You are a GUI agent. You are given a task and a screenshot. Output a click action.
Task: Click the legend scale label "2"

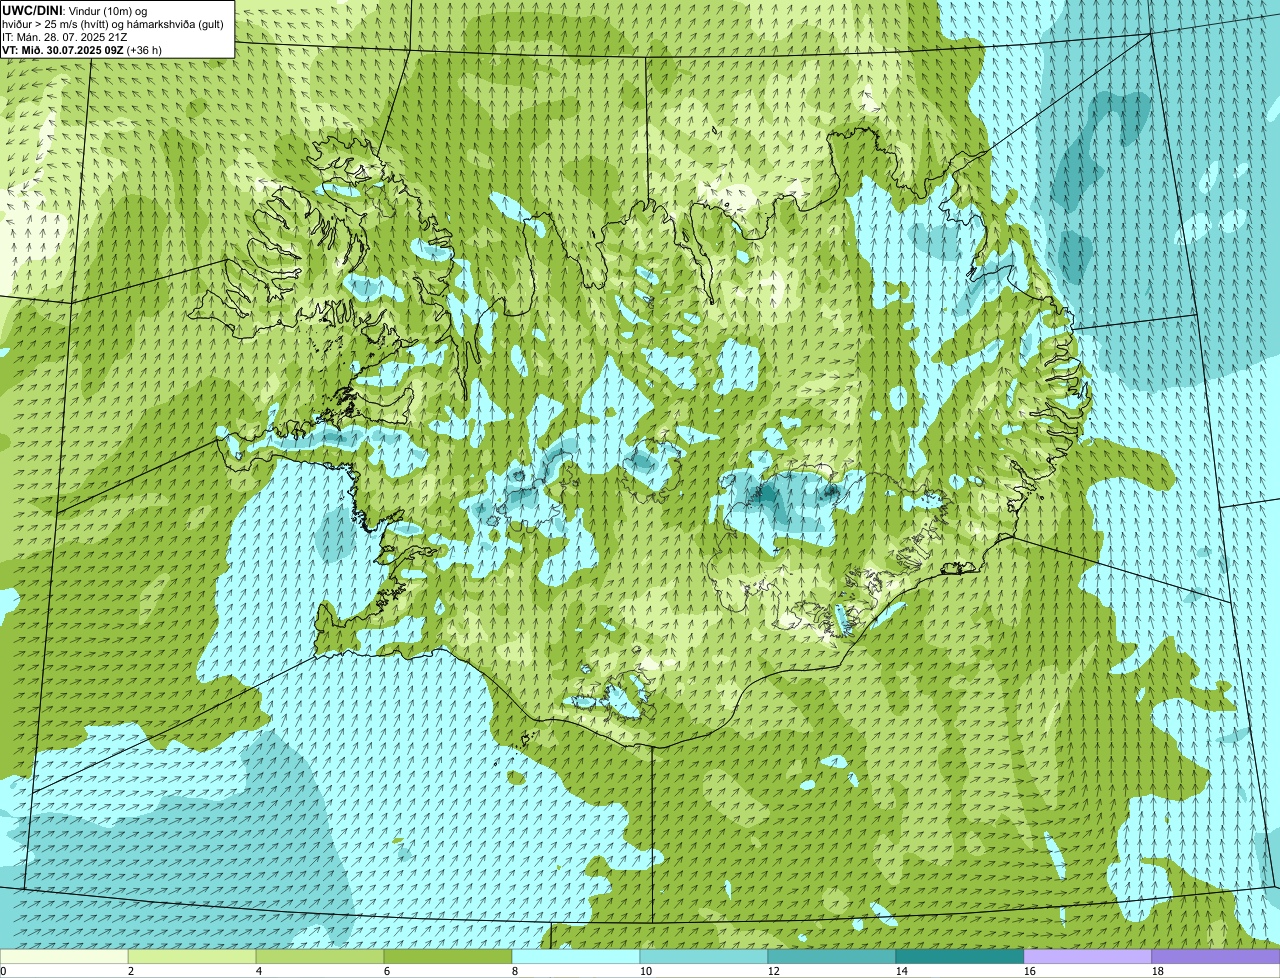tap(131, 971)
